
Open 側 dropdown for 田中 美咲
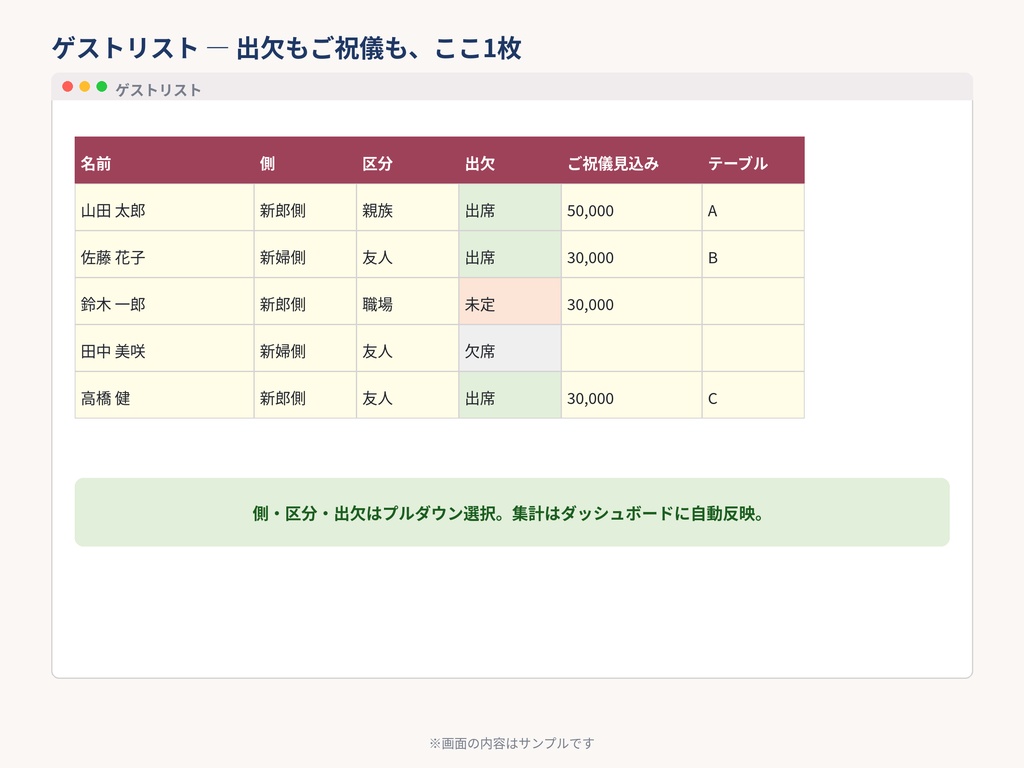(x=305, y=349)
